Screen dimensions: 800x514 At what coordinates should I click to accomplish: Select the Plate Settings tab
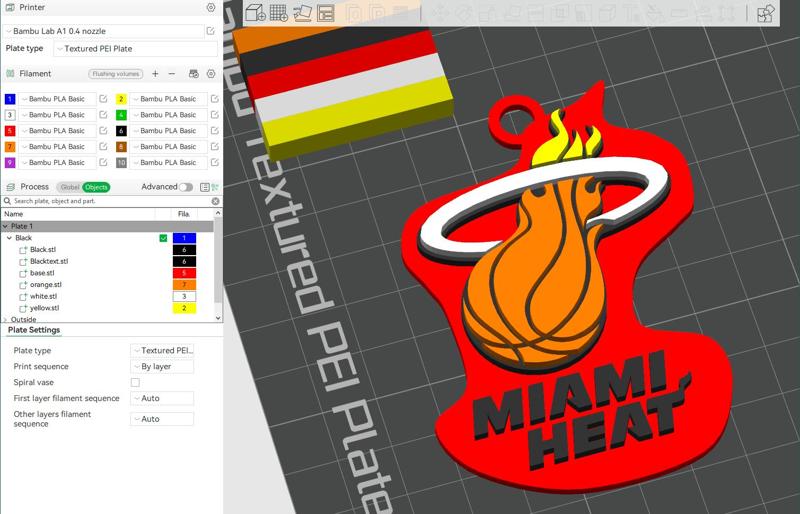(x=34, y=330)
